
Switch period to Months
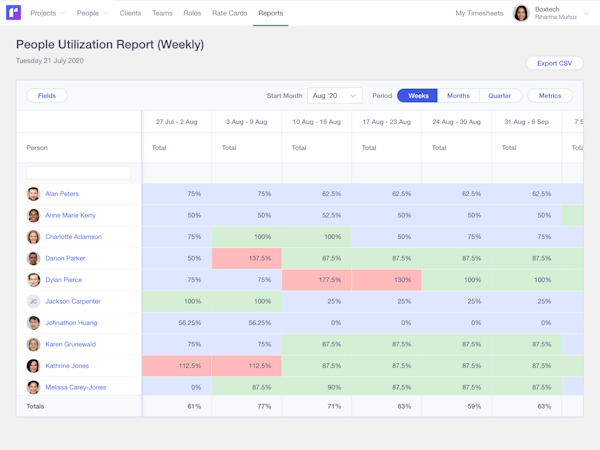pos(458,96)
